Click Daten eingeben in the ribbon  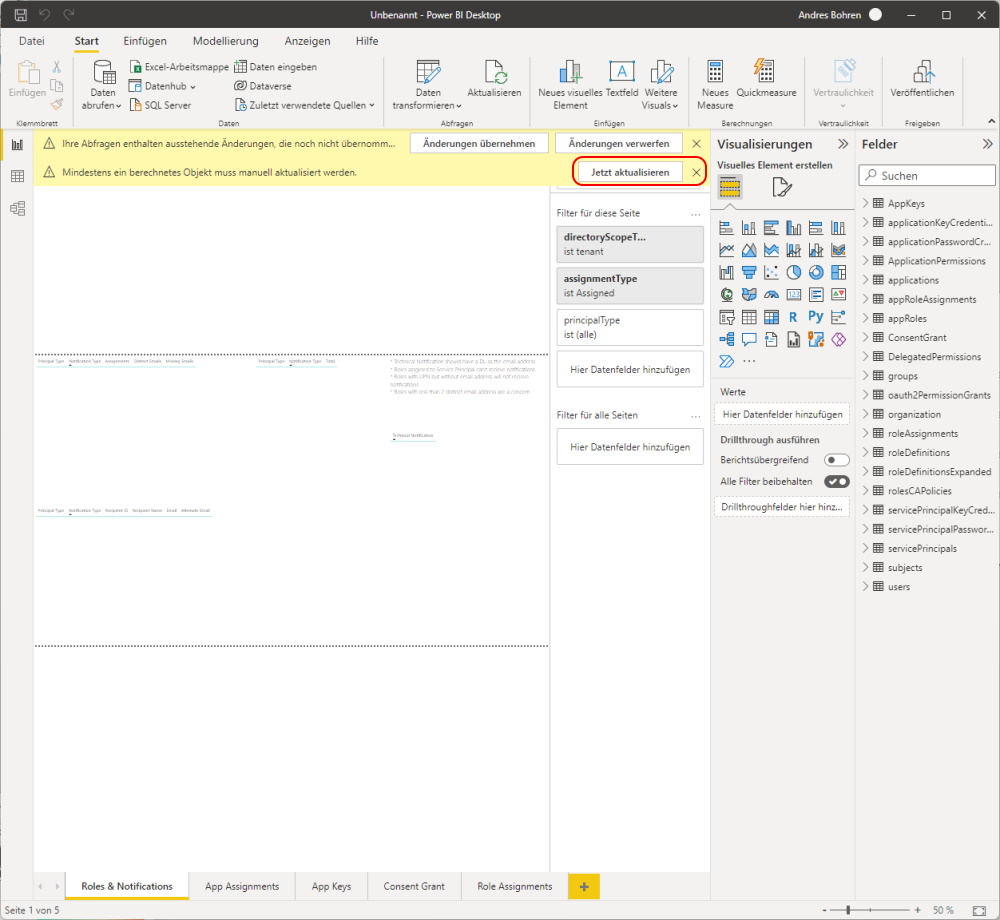(276, 67)
